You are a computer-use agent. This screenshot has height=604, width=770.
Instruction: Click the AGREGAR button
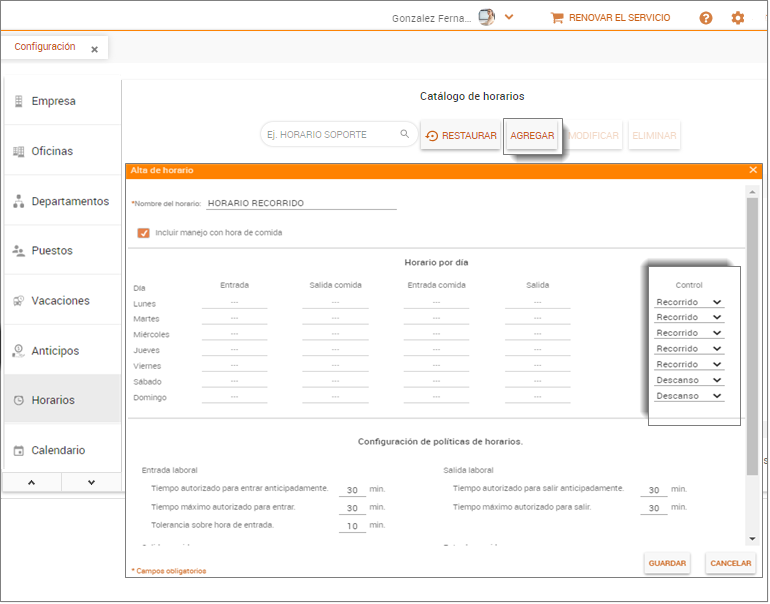point(532,136)
